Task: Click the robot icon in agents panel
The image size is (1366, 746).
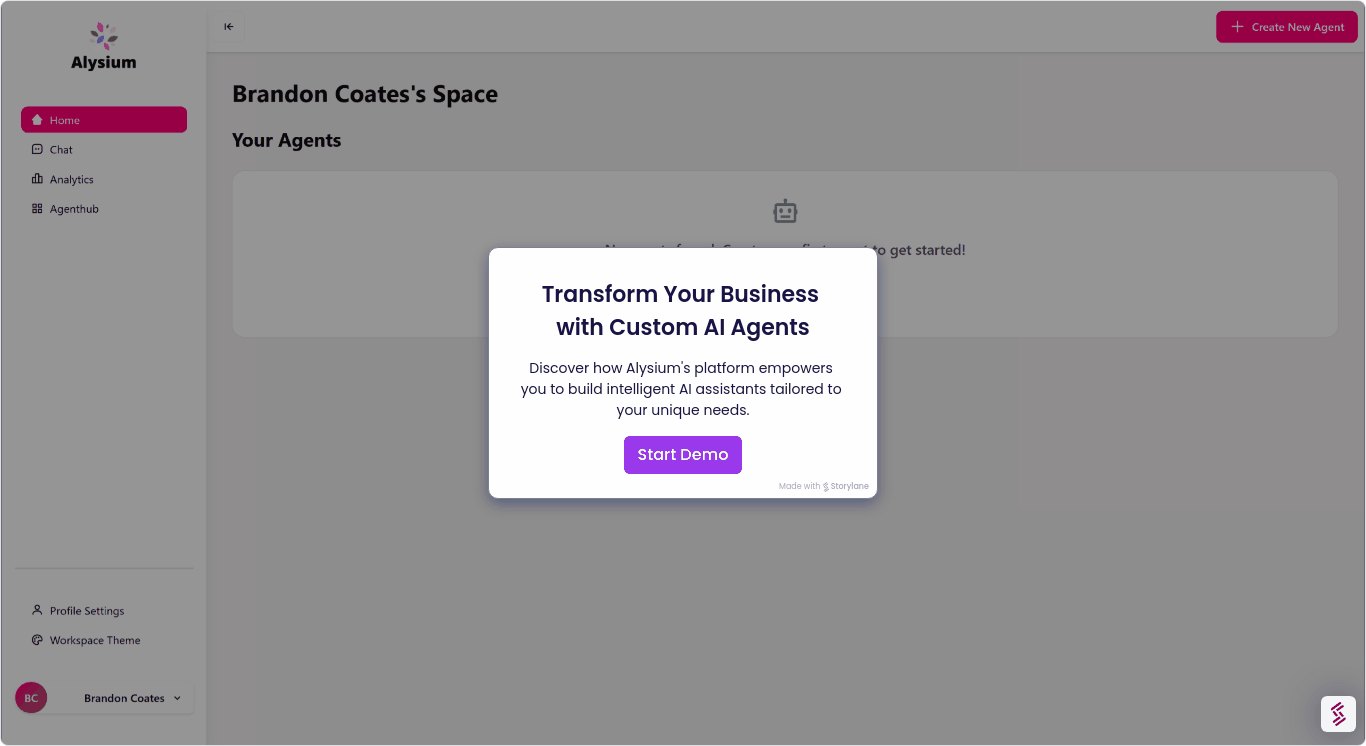Action: pos(785,211)
